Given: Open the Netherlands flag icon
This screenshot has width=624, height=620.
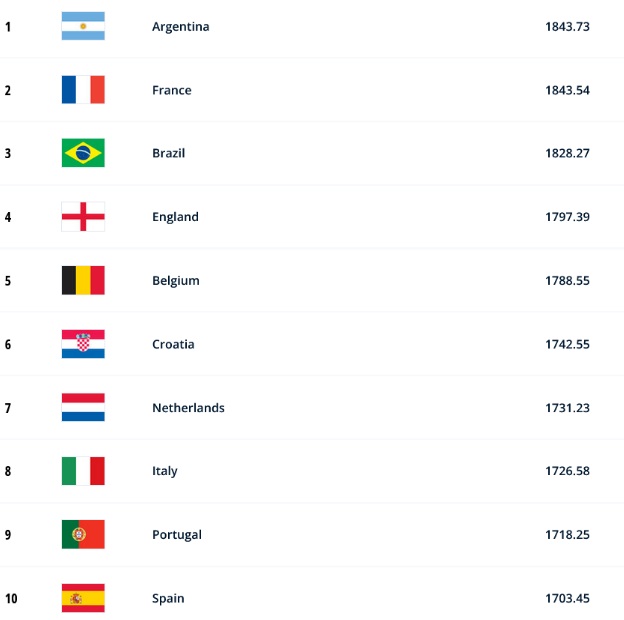Looking at the screenshot, I should tap(83, 407).
